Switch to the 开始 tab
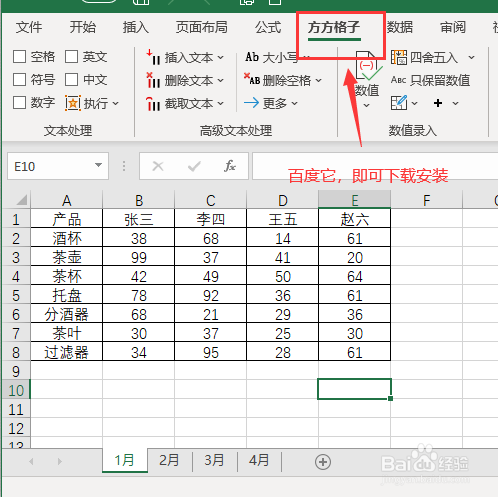498x497 pixels. click(83, 27)
